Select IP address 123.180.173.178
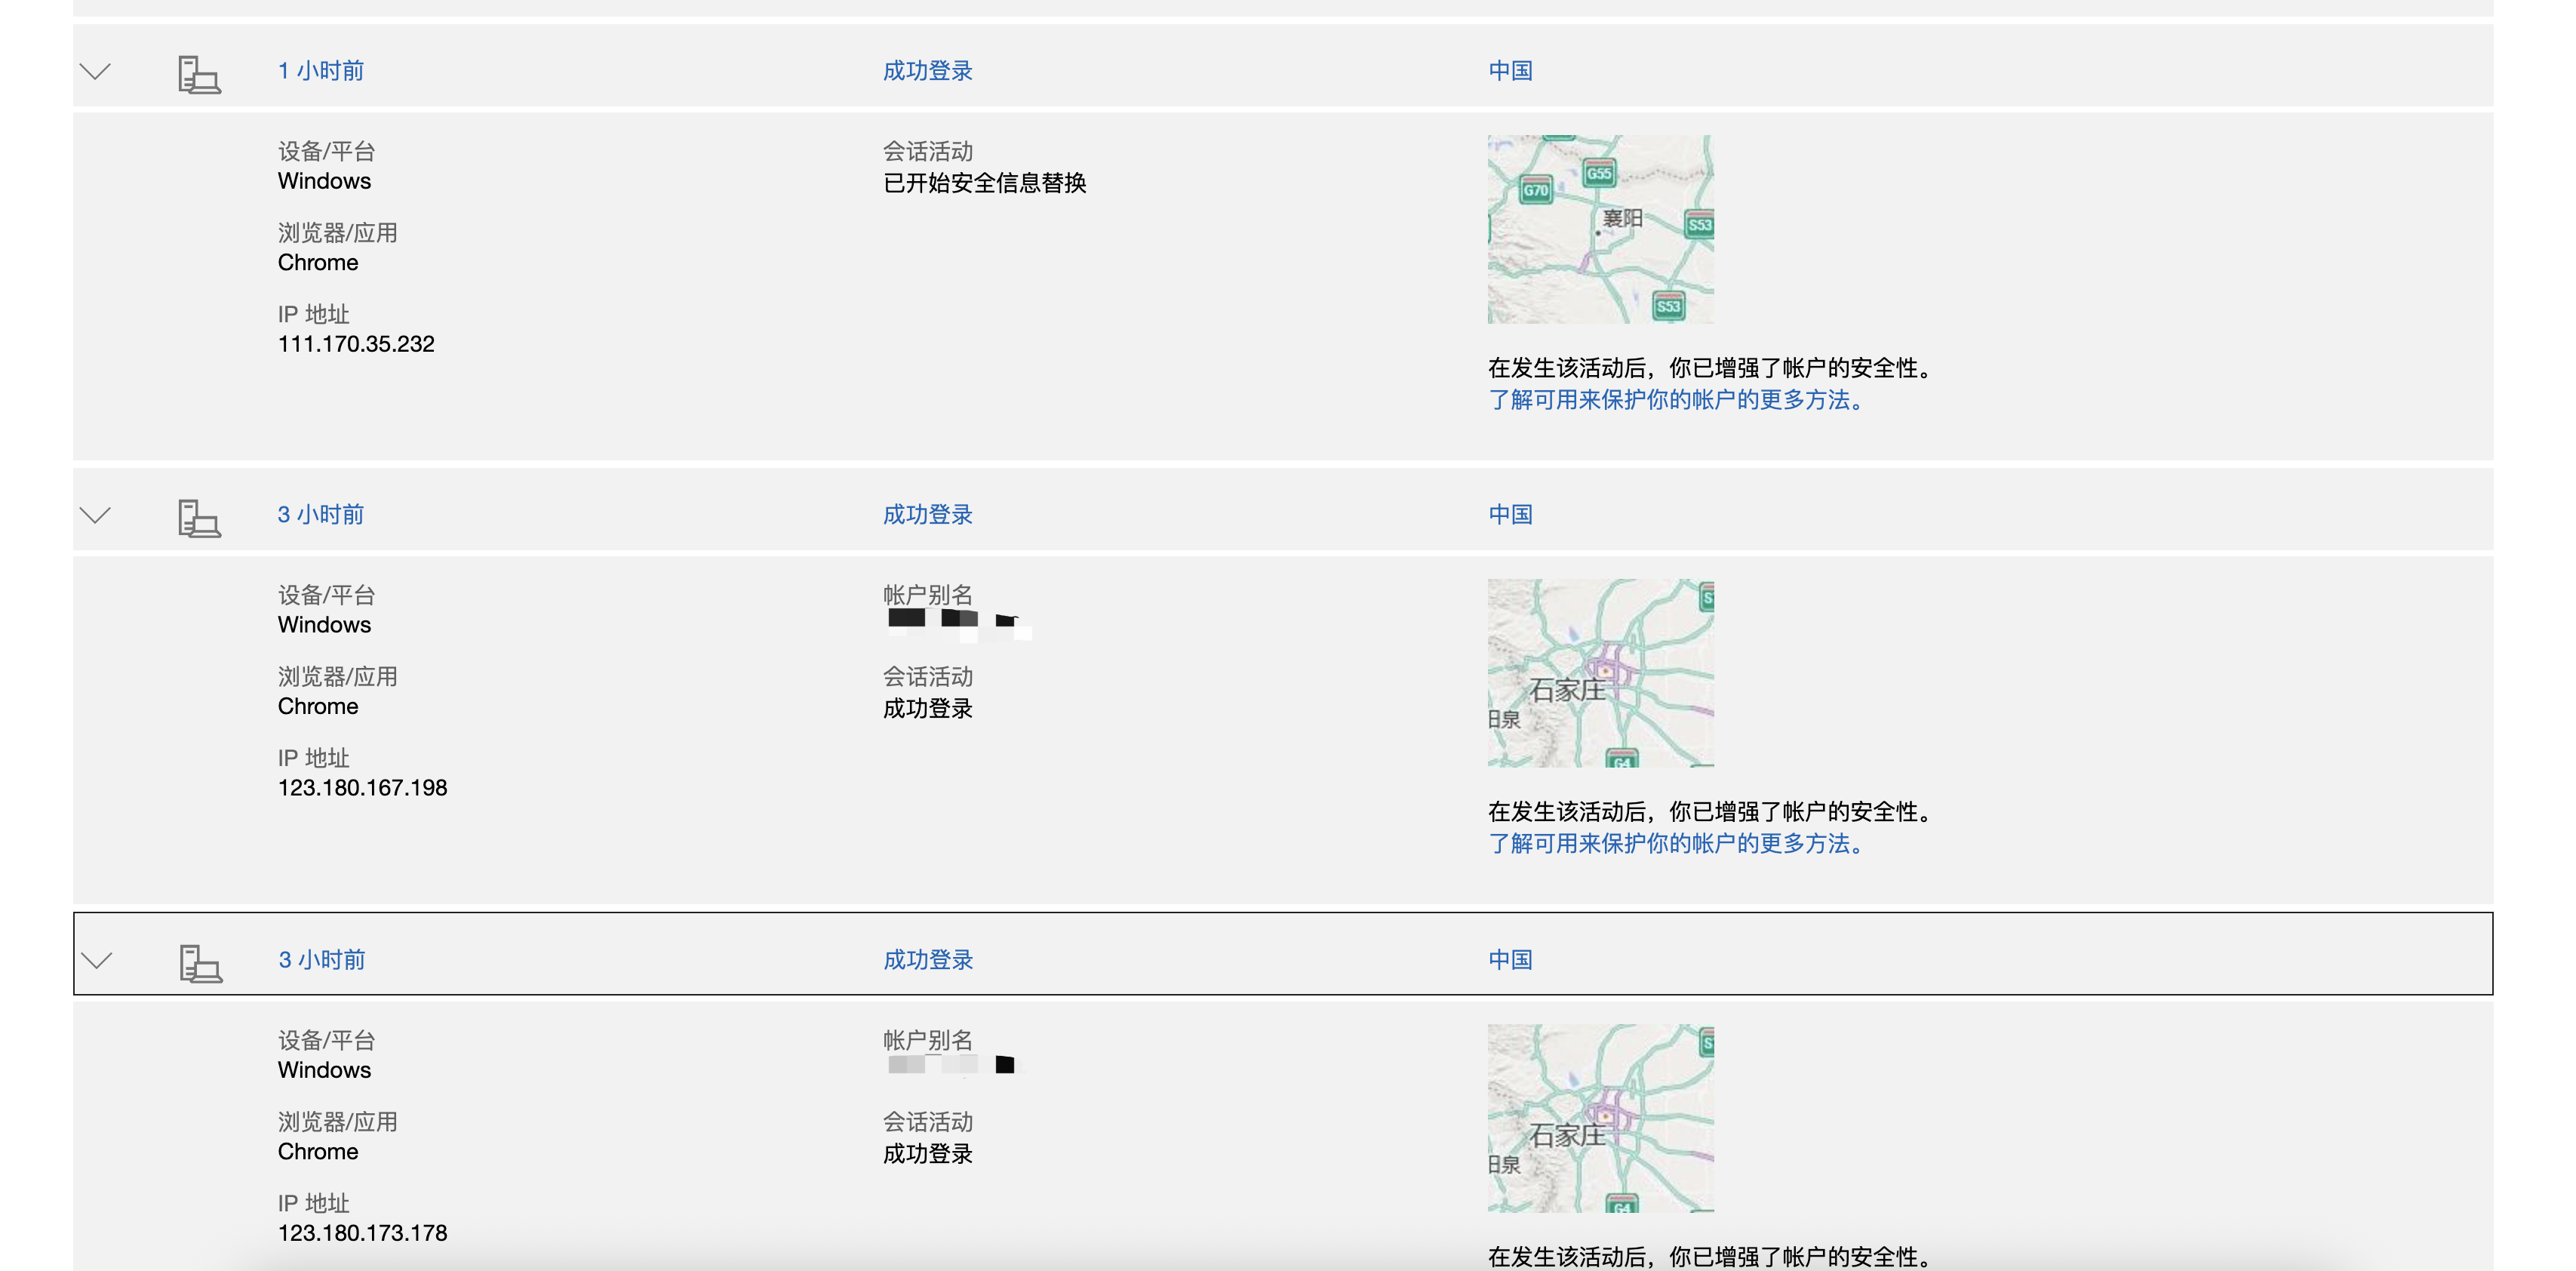This screenshot has width=2576, height=1271. pyautogui.click(x=362, y=1233)
